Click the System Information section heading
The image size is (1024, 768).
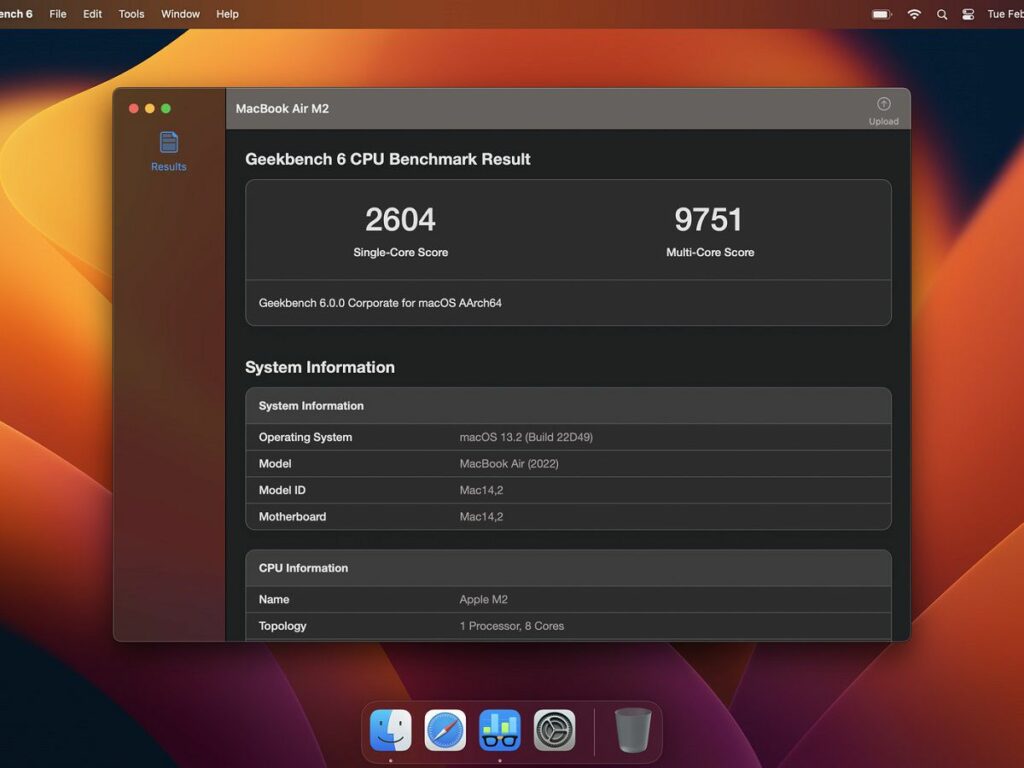point(320,367)
